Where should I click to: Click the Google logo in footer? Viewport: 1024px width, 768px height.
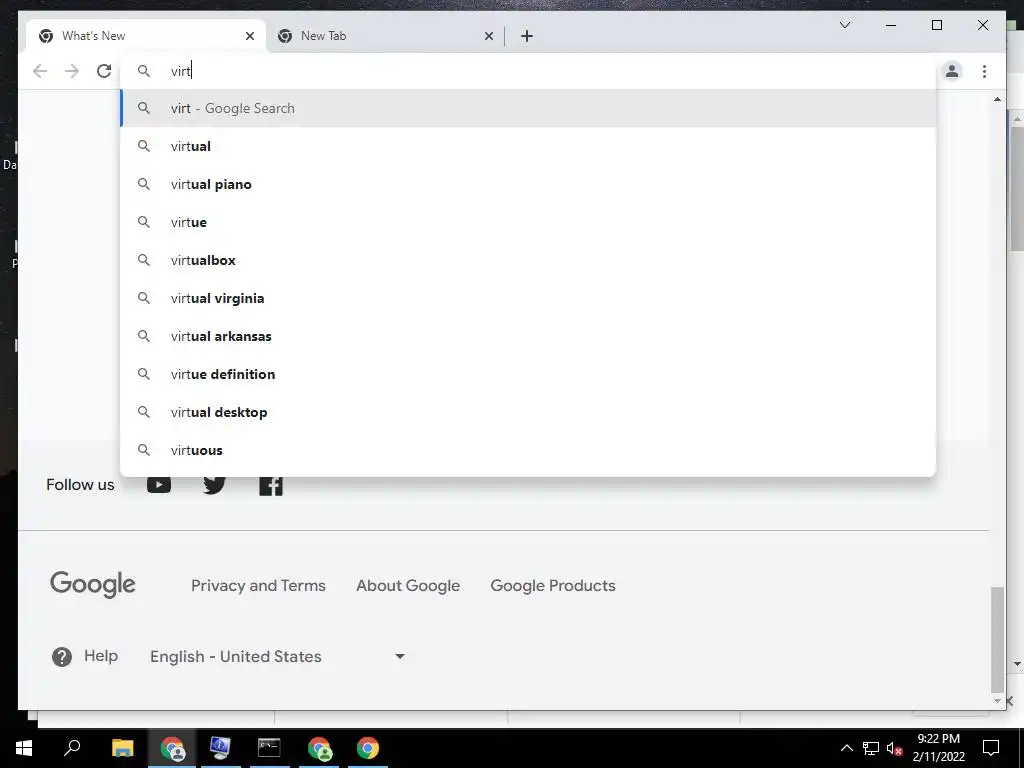93,584
